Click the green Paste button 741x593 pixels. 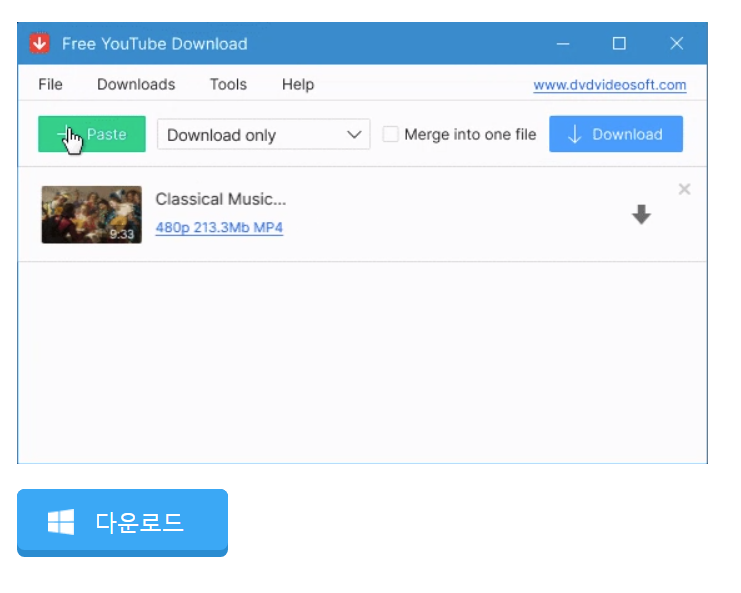point(92,134)
